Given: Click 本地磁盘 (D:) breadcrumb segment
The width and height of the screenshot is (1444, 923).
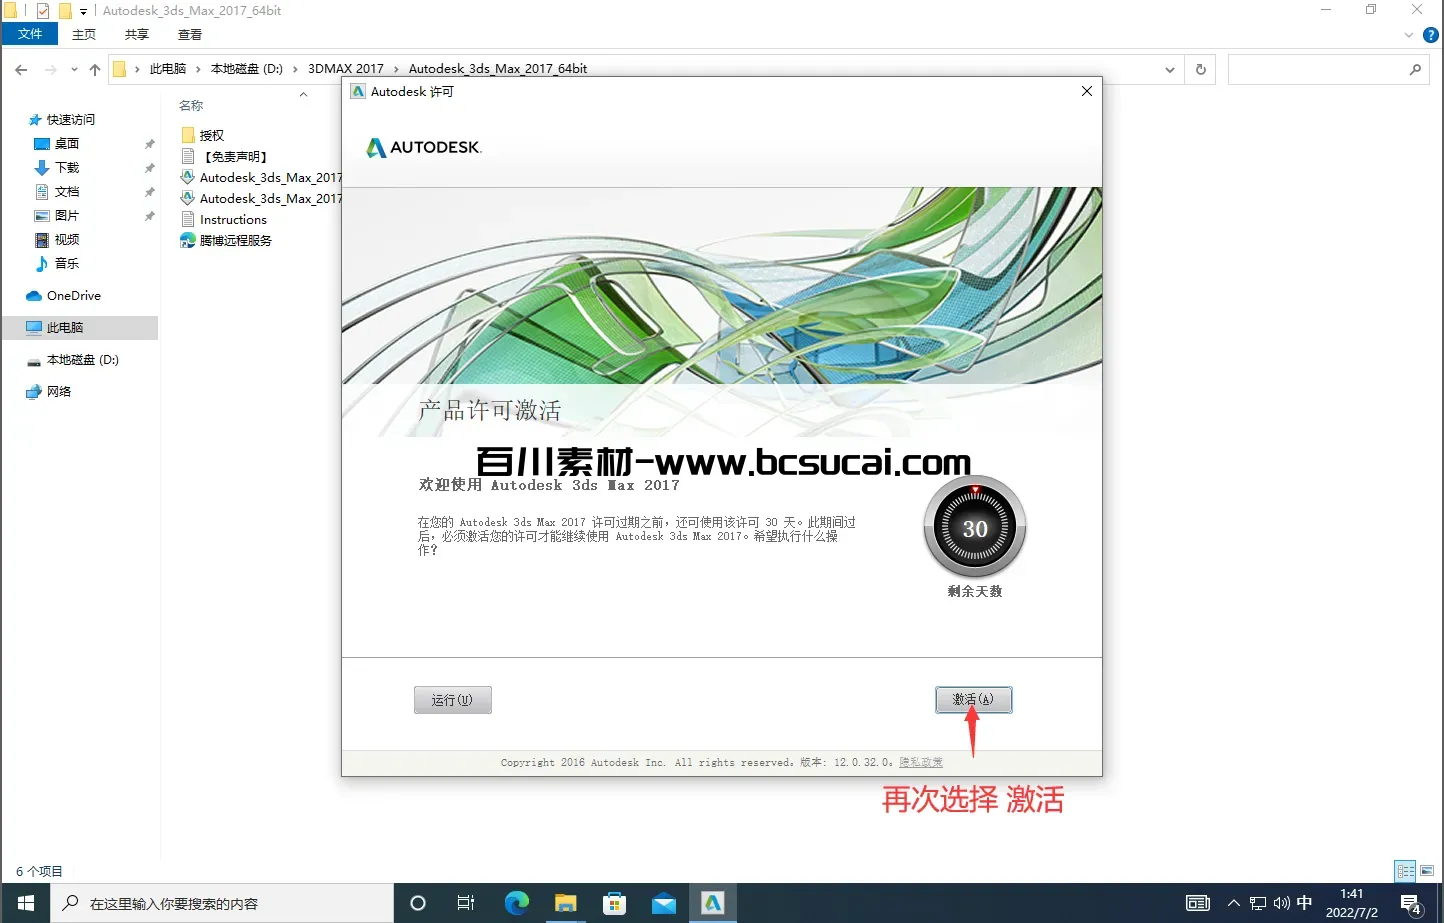Looking at the screenshot, I should [x=247, y=69].
